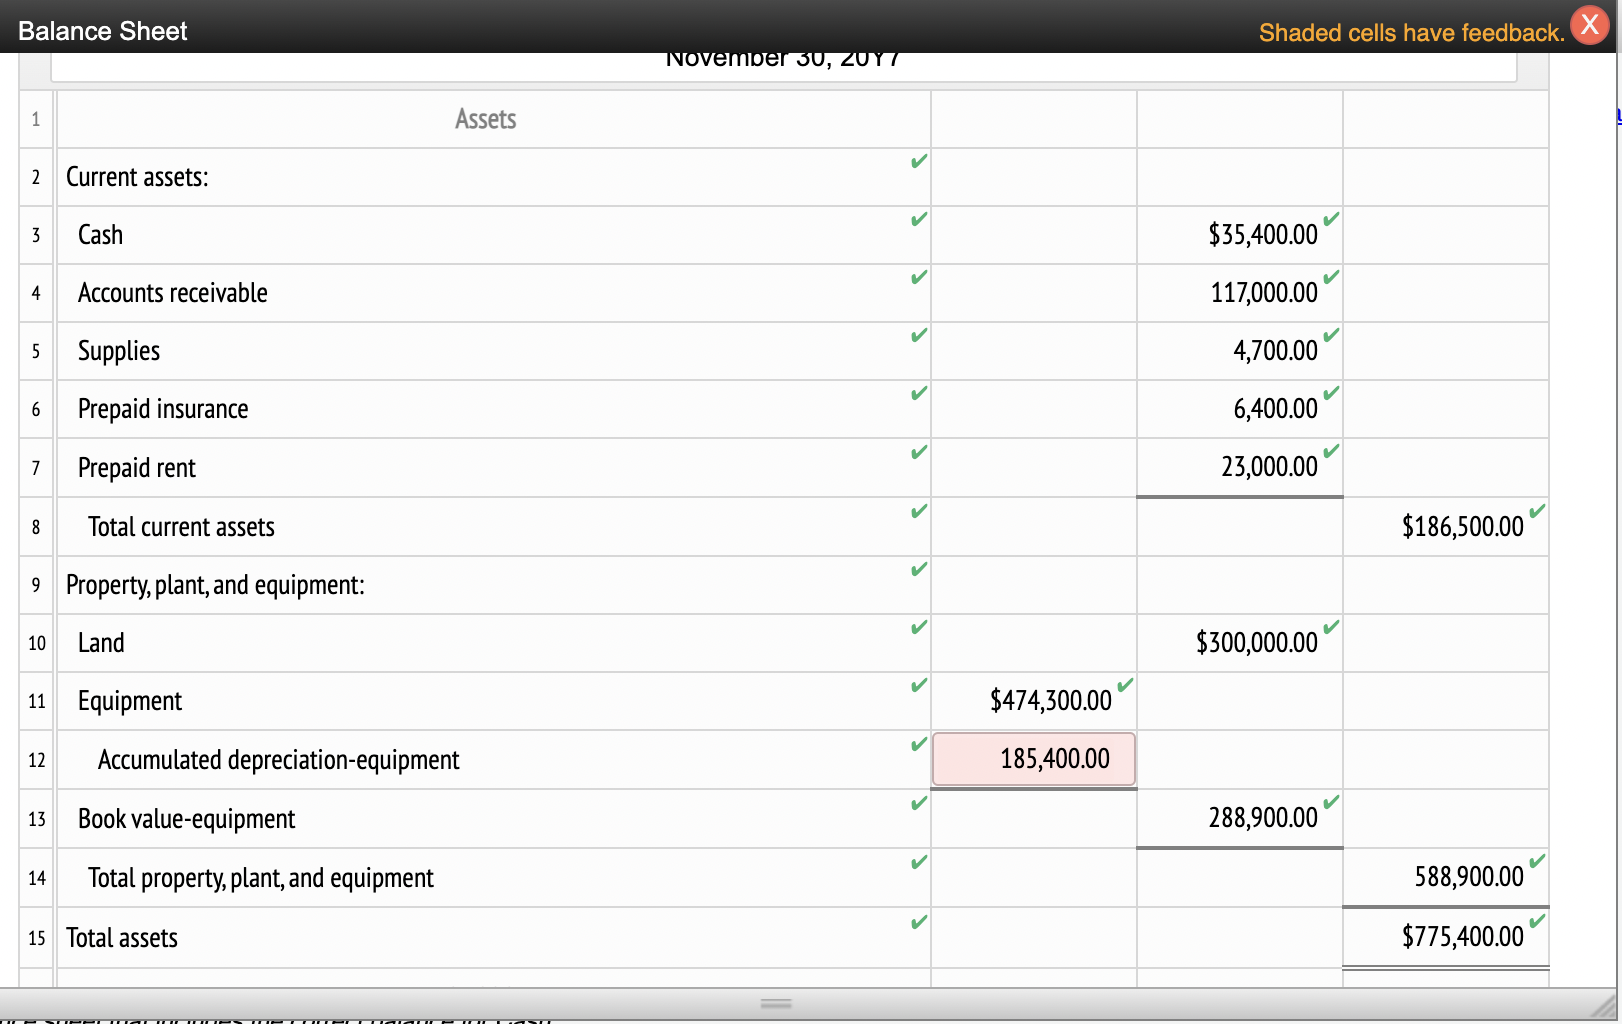Click the corner resize grip of the panel

click(x=1603, y=1006)
